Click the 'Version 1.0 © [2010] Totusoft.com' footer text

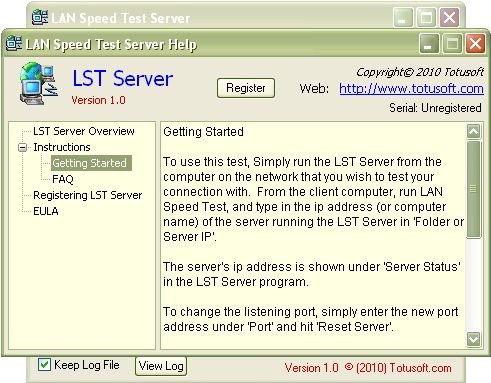pyautogui.click(x=368, y=368)
